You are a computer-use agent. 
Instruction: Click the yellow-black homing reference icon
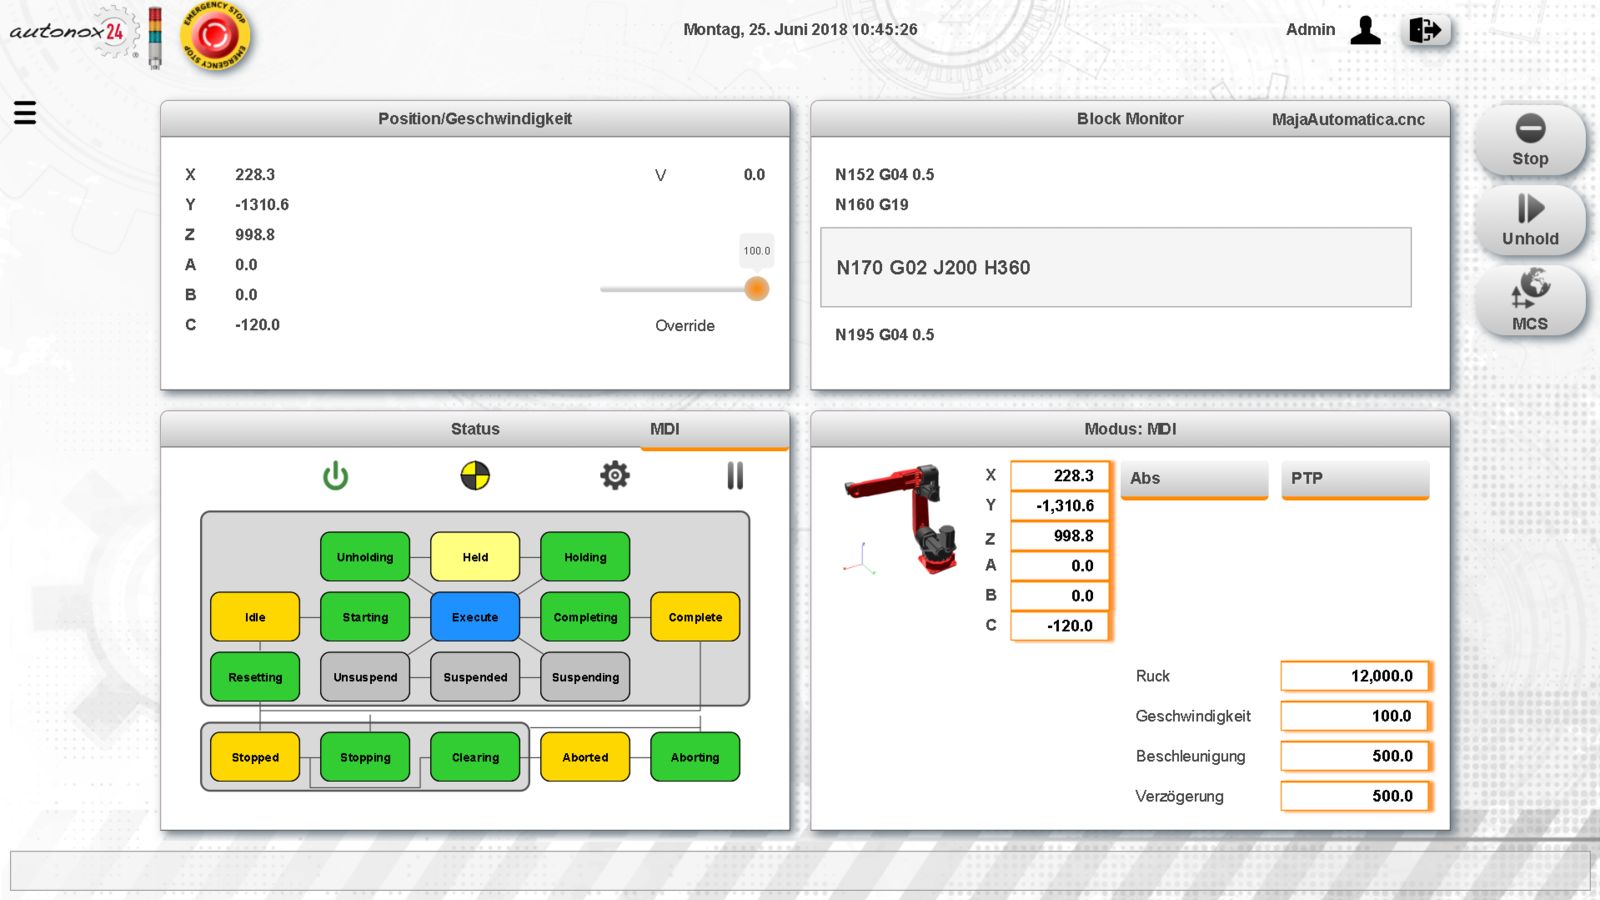pos(475,476)
